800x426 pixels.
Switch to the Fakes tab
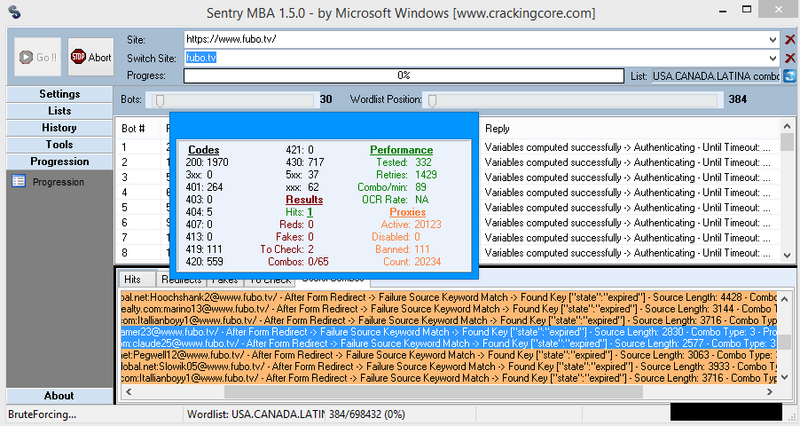[x=225, y=280]
